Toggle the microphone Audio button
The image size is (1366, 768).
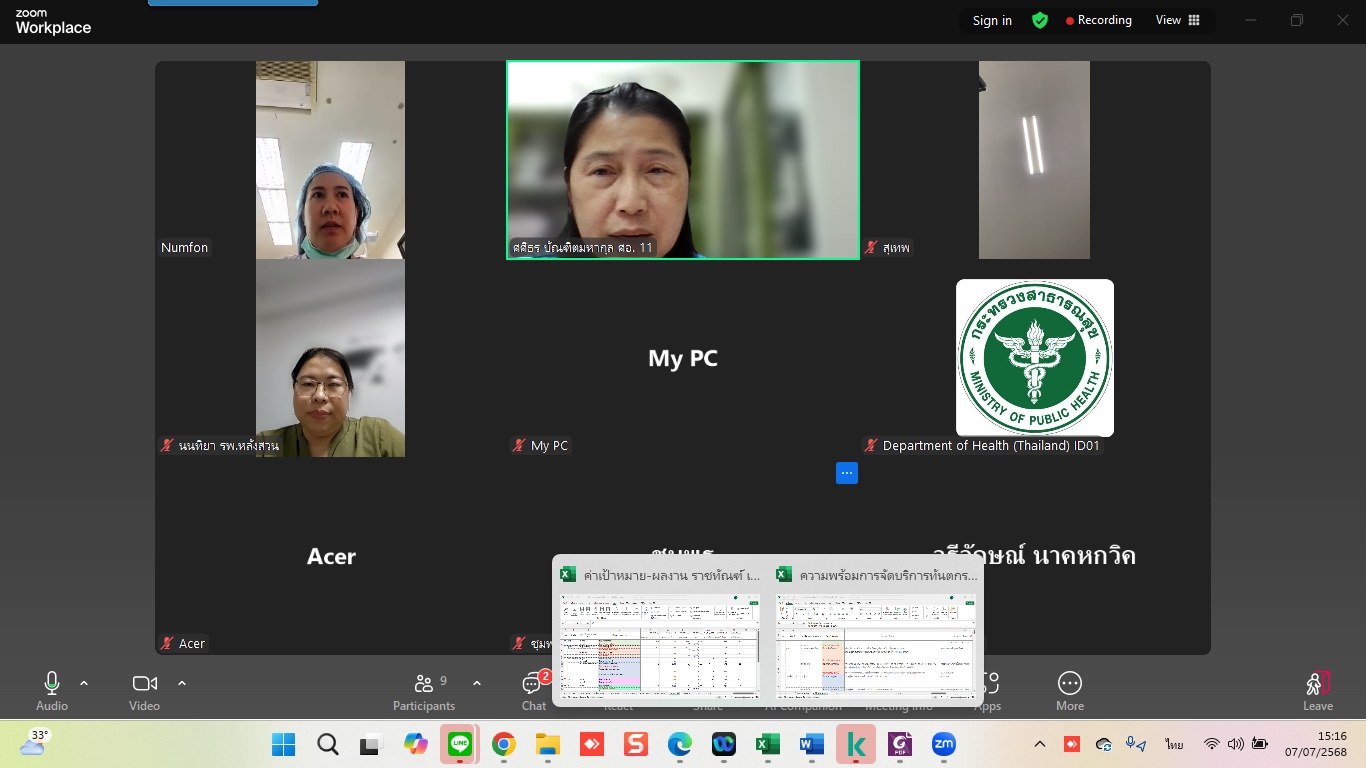point(52,691)
